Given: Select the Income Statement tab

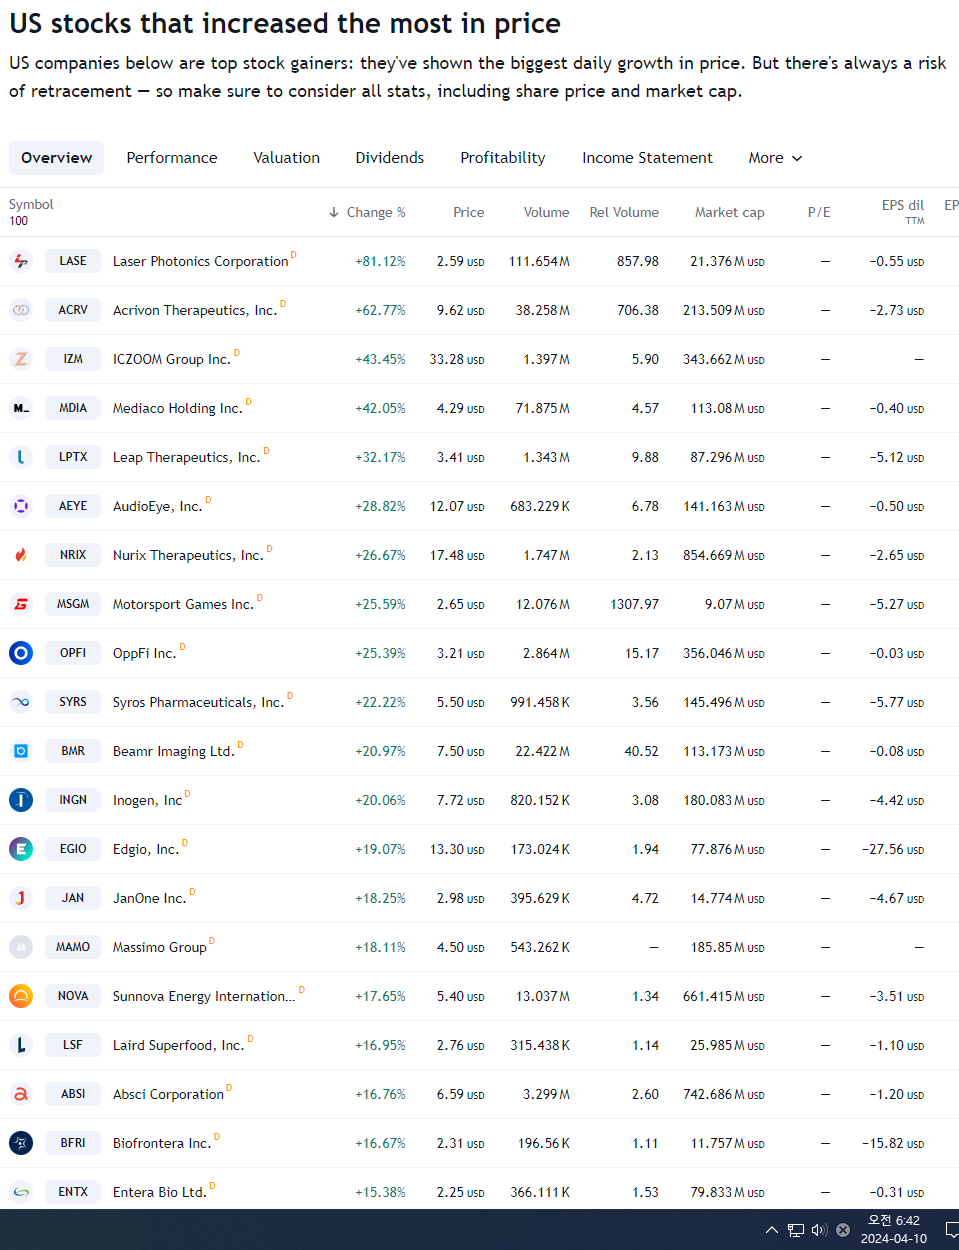Looking at the screenshot, I should (648, 158).
